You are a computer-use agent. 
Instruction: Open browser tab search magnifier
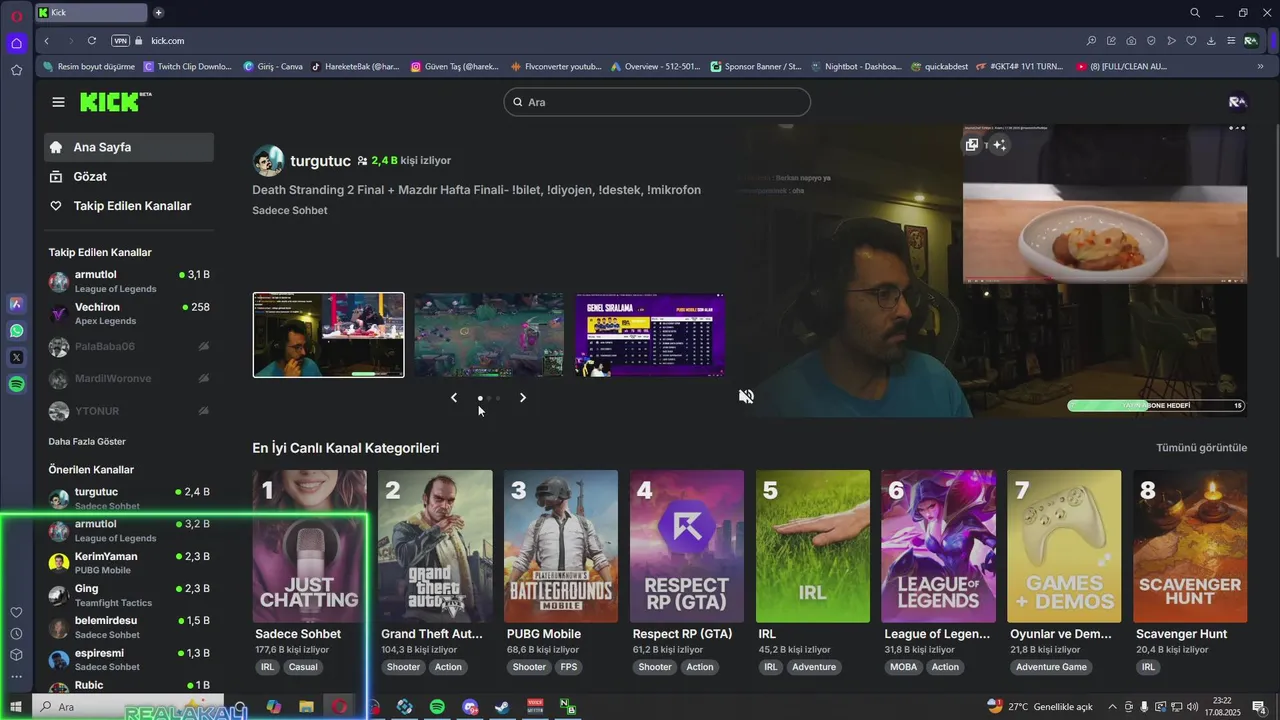tap(1195, 13)
